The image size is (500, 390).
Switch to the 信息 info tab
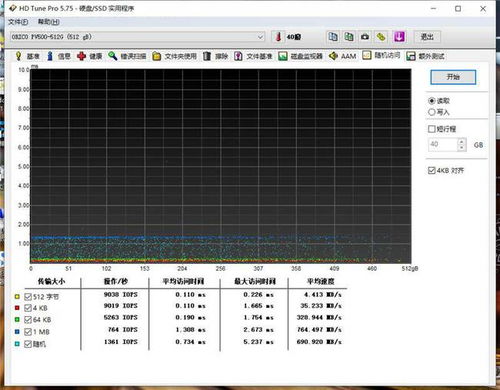pyautogui.click(x=58, y=56)
